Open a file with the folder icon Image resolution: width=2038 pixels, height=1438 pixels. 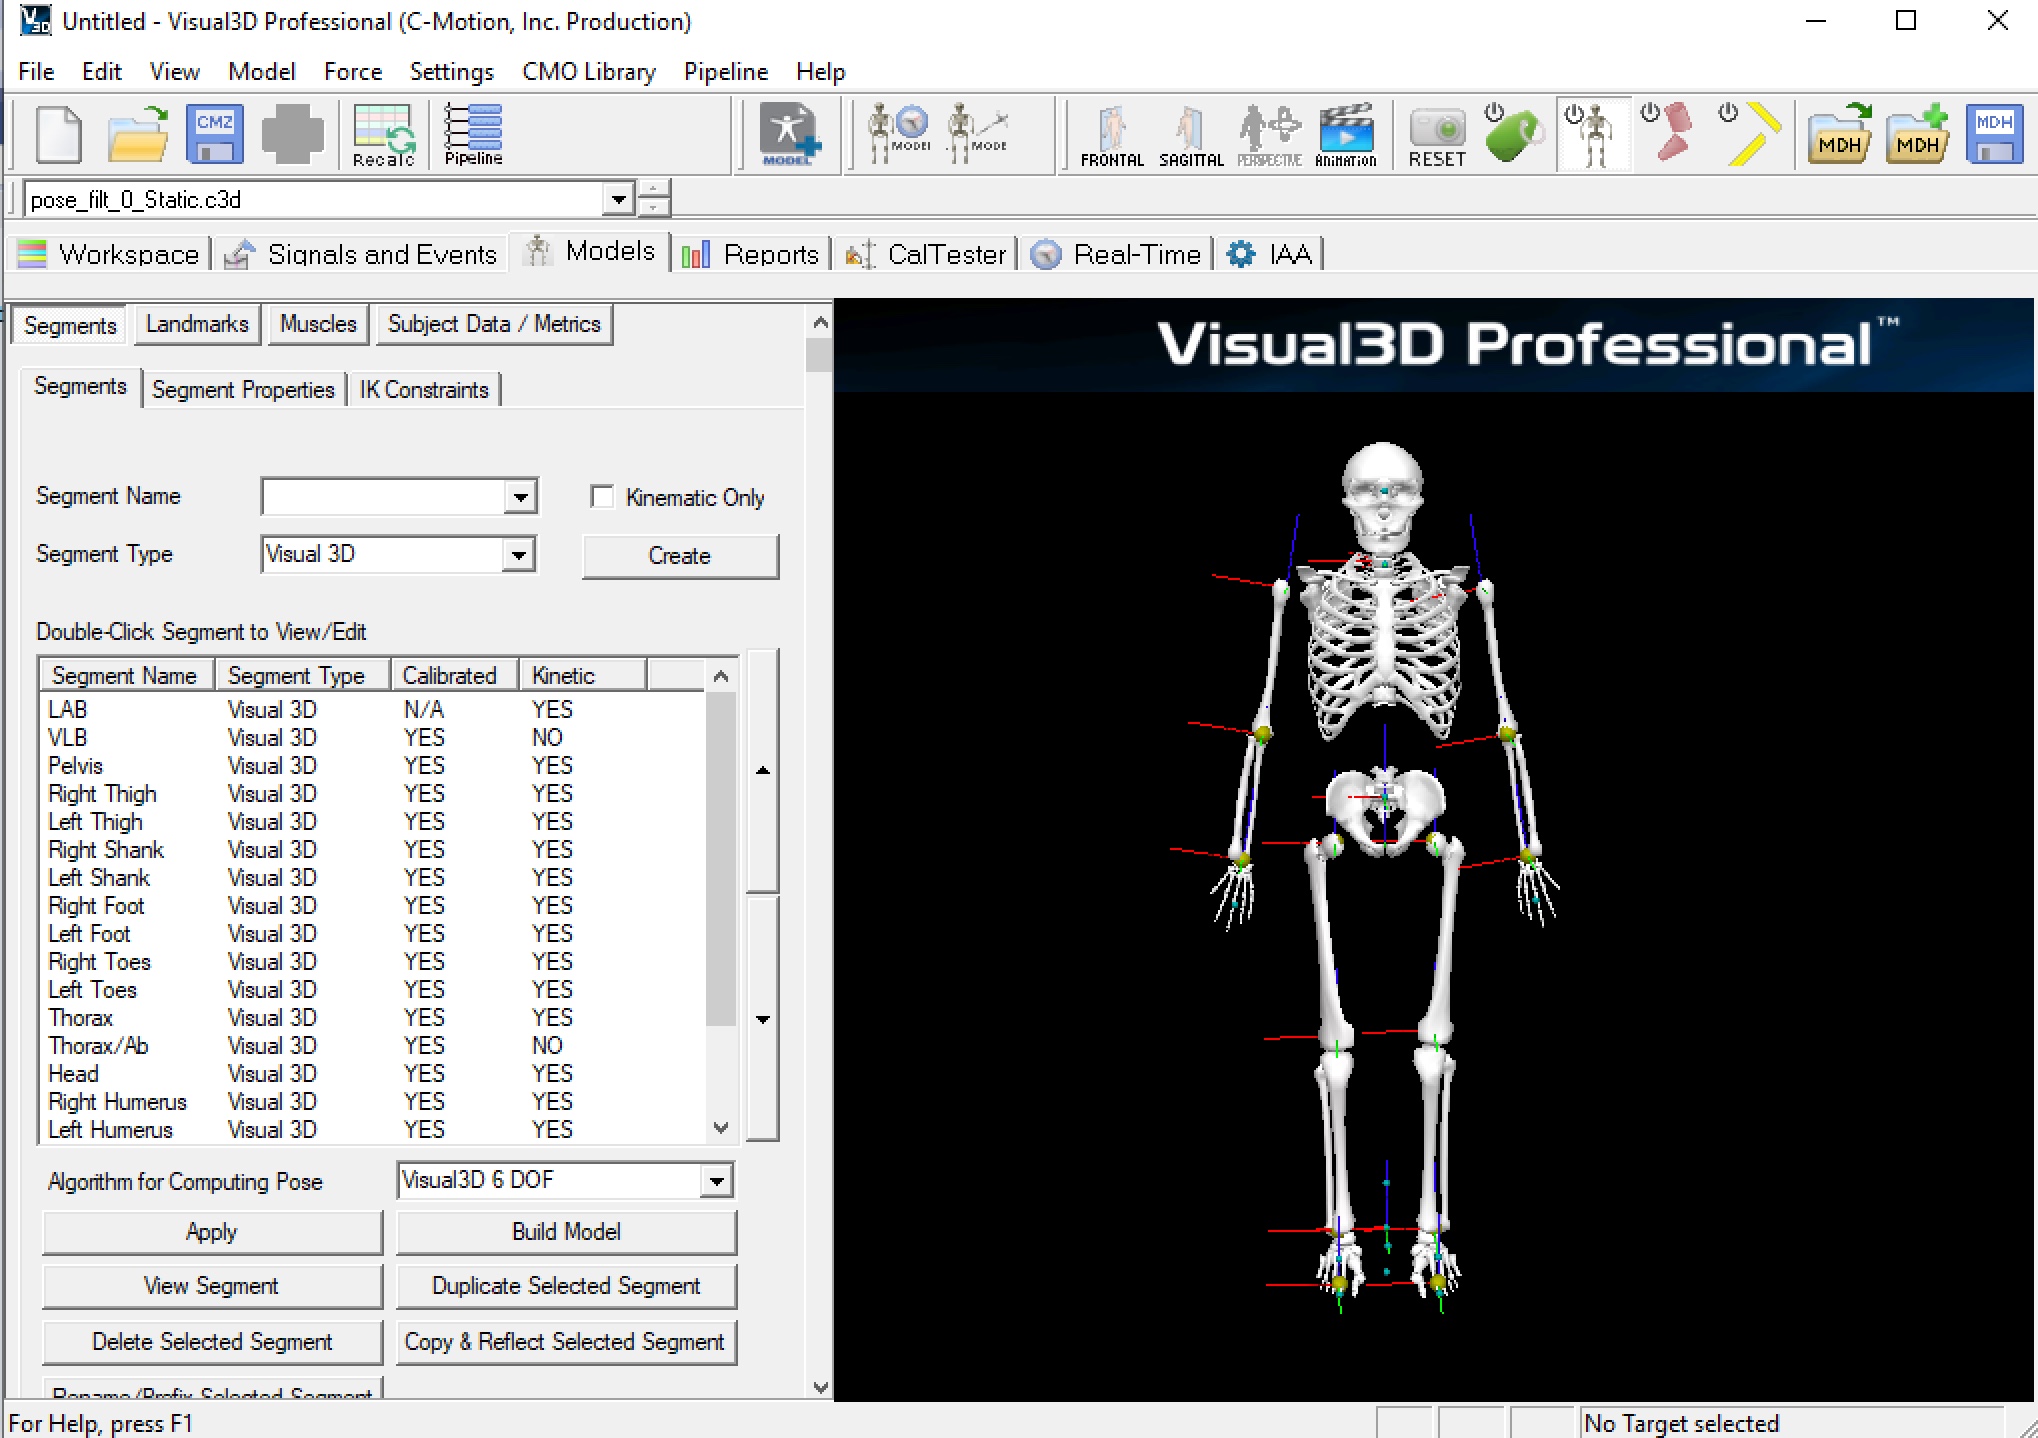pyautogui.click(x=137, y=134)
